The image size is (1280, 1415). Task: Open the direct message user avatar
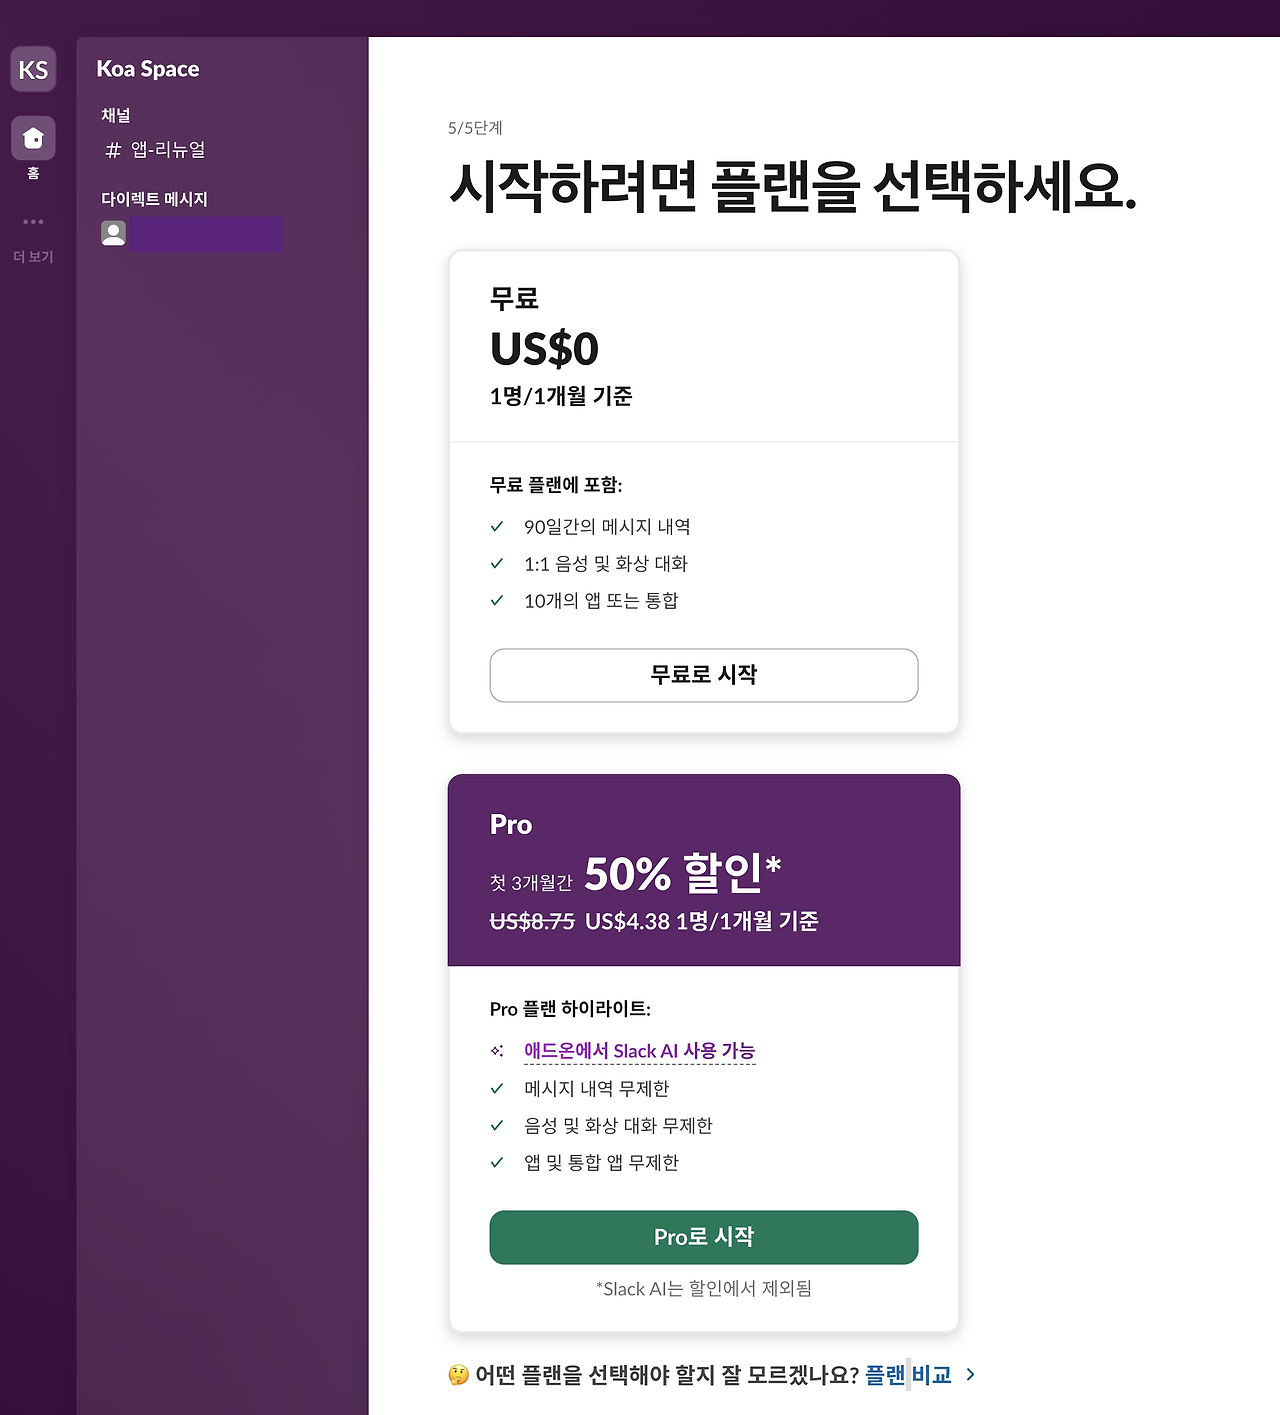pos(113,233)
